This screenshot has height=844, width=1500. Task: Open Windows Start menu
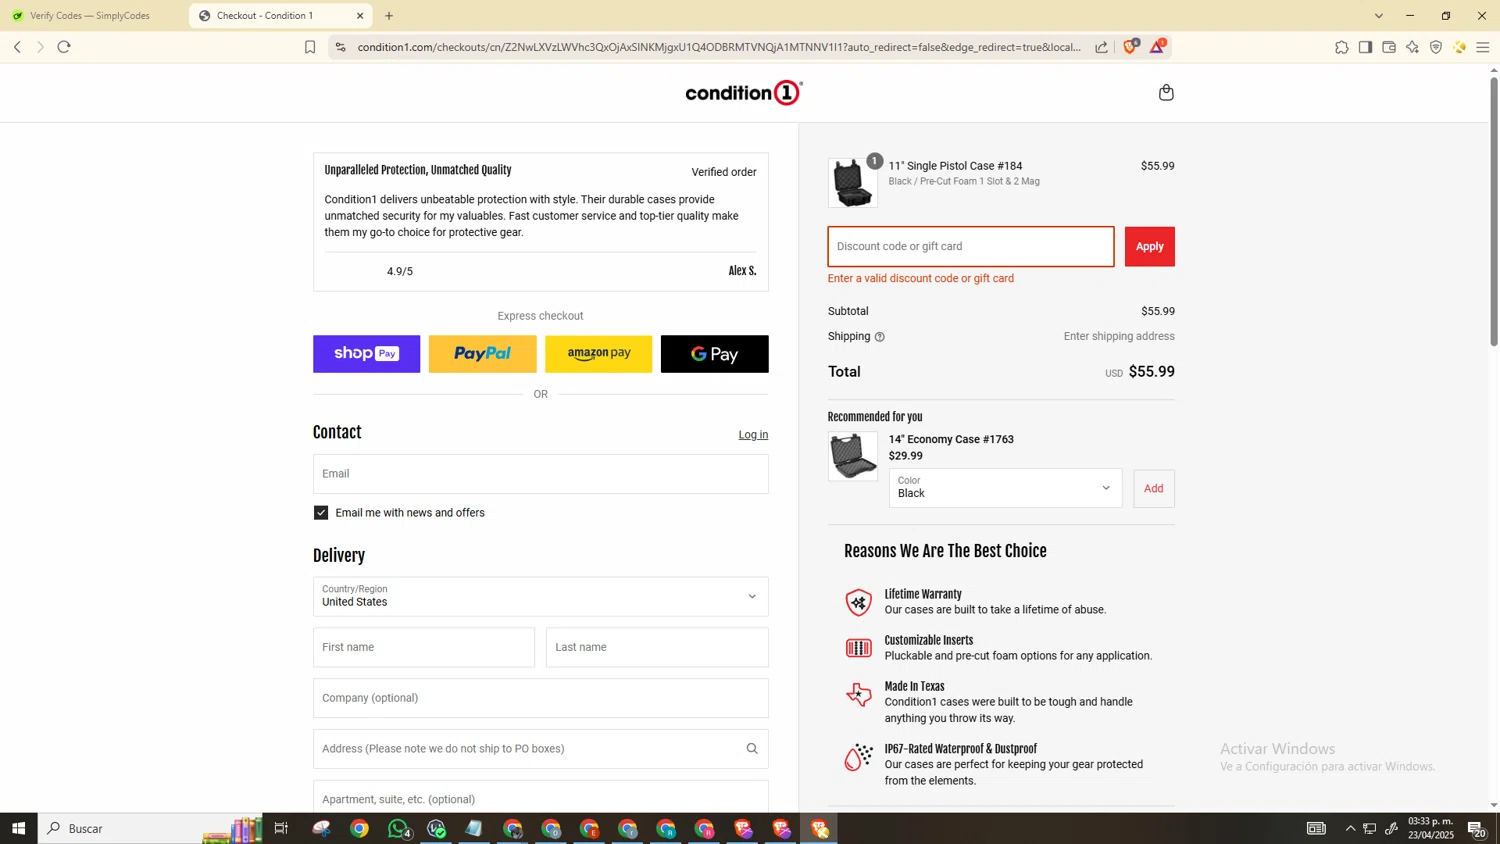click(x=18, y=829)
